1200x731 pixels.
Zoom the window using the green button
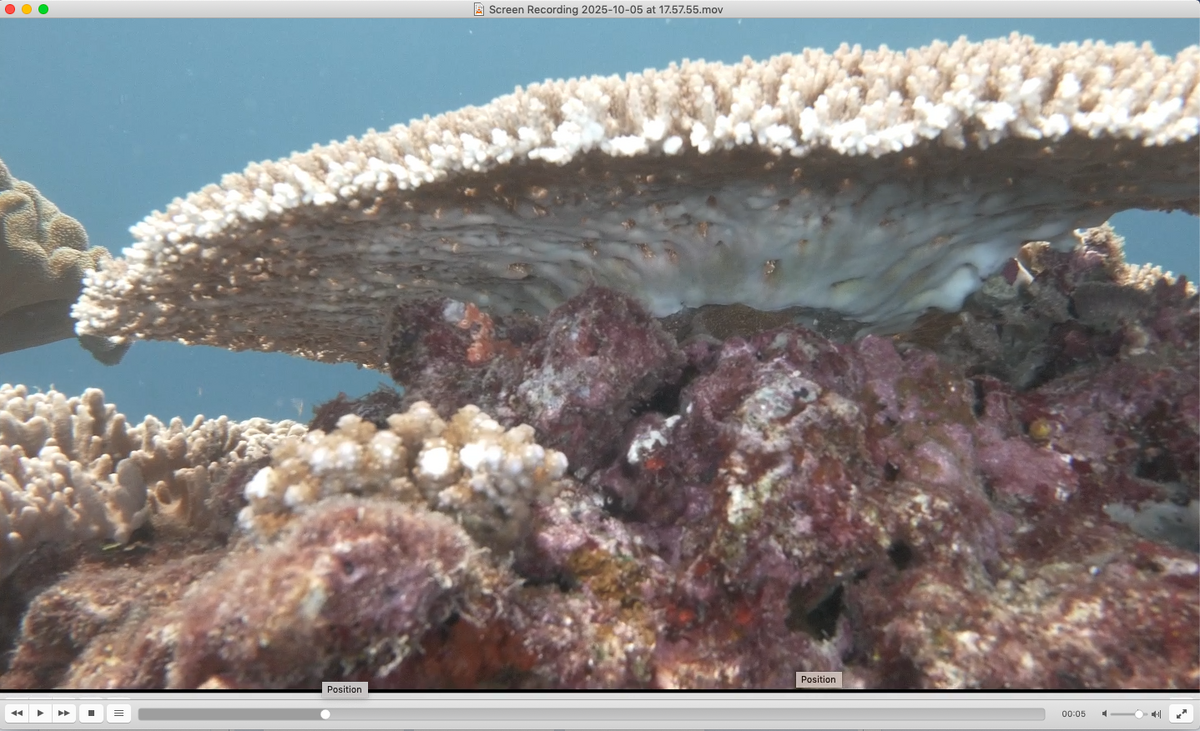pos(43,9)
